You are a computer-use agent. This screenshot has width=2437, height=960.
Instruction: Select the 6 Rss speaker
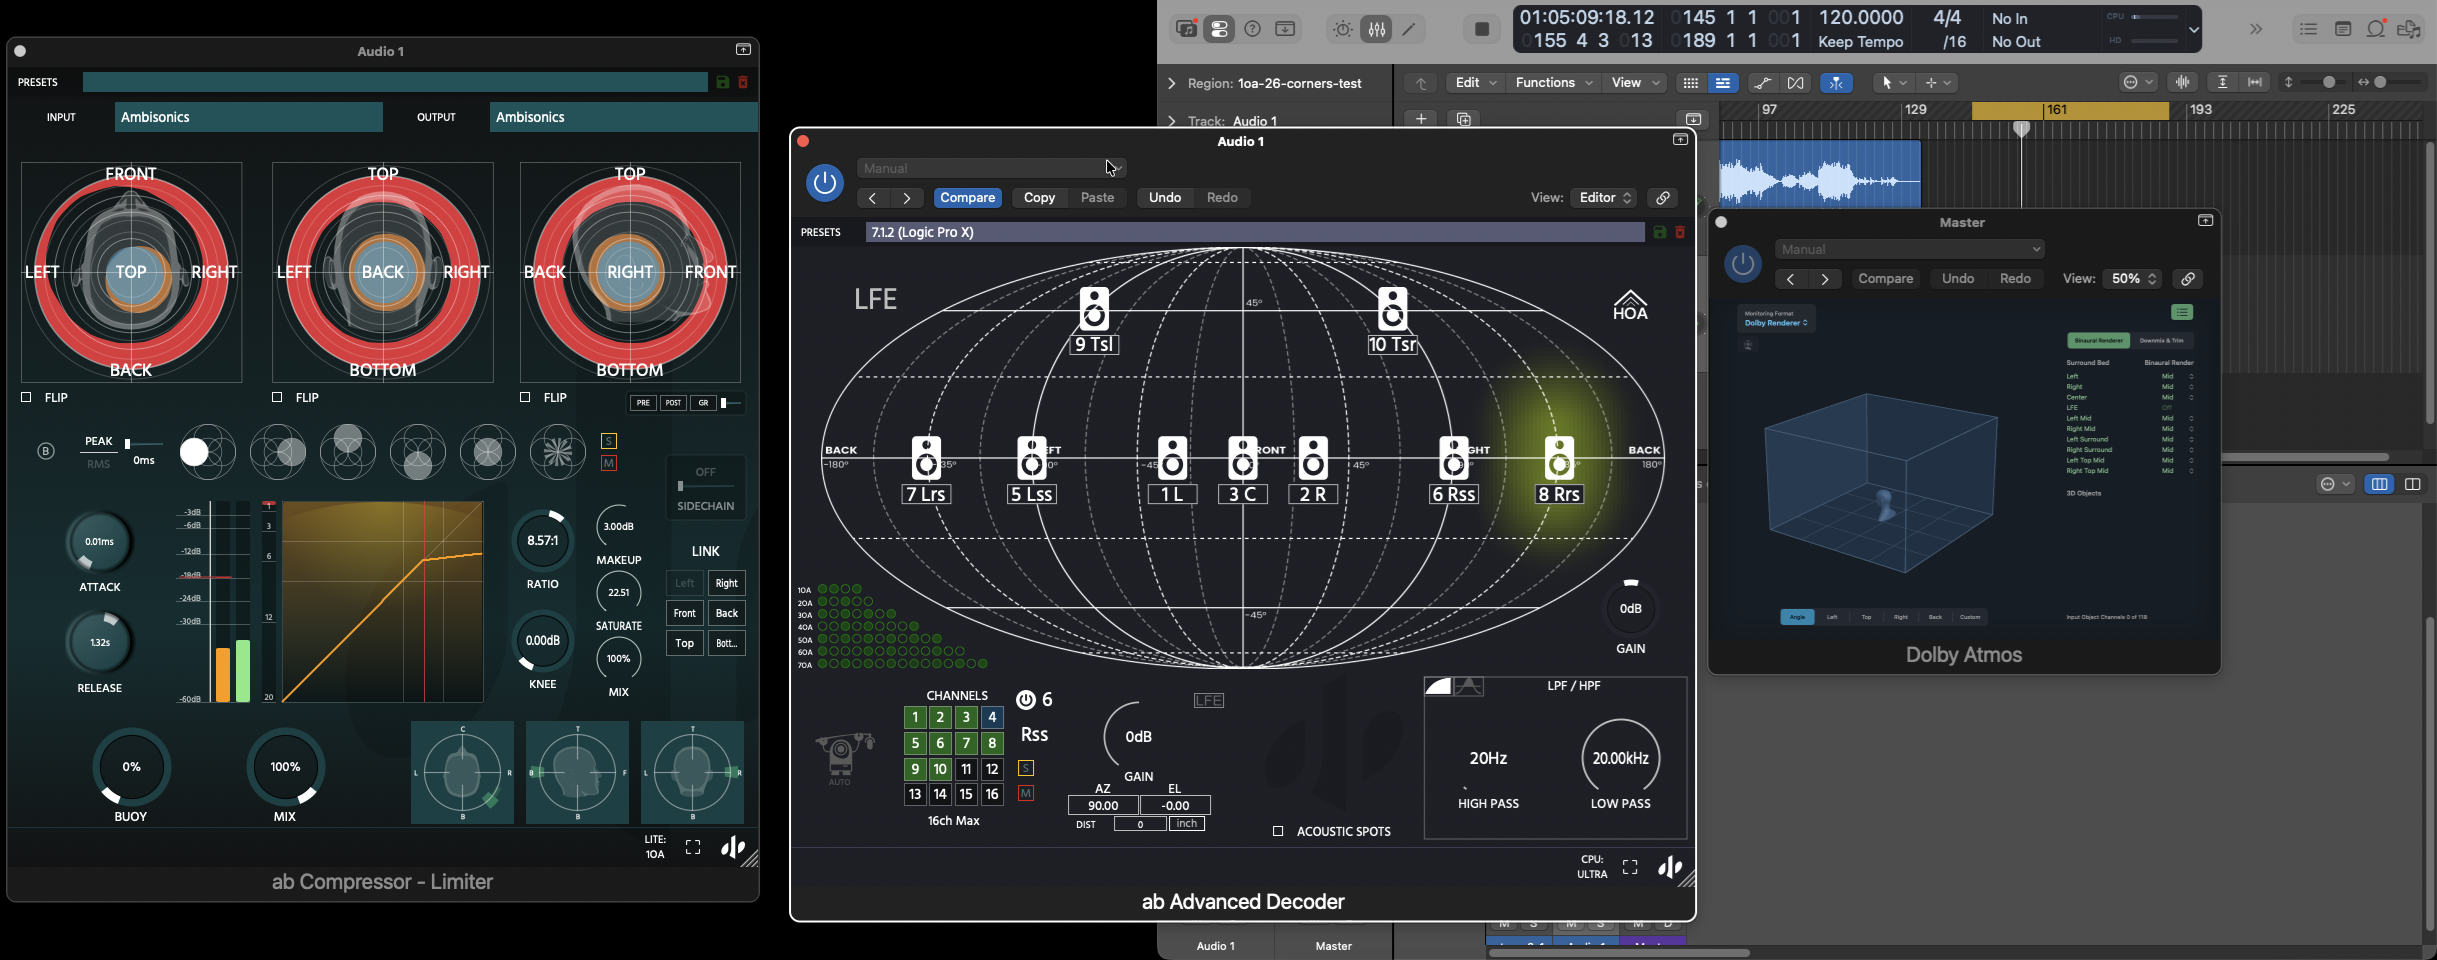[1454, 458]
